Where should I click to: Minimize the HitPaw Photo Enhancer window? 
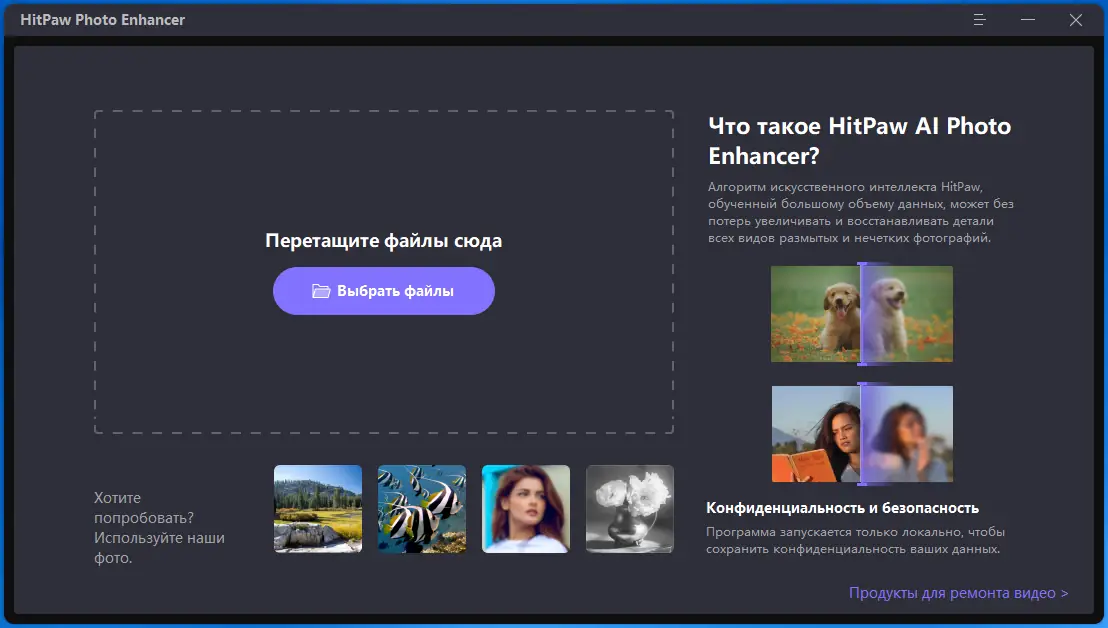pyautogui.click(x=1028, y=19)
